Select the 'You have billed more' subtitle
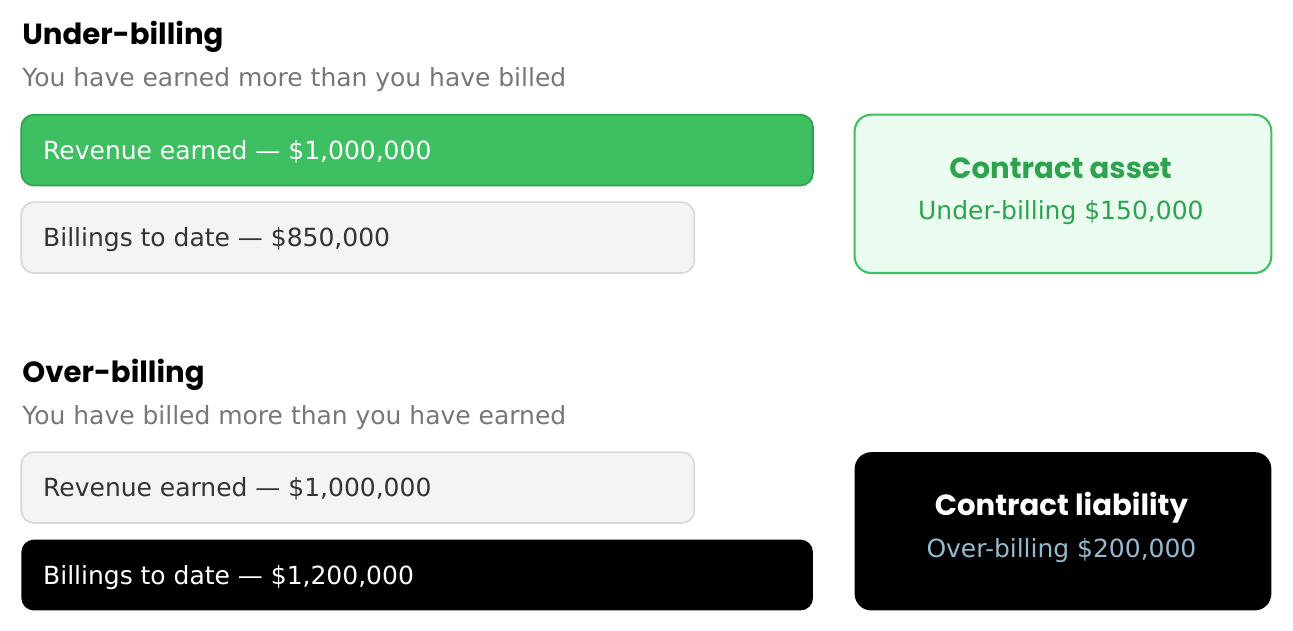The width and height of the screenshot is (1293, 631). (x=293, y=415)
